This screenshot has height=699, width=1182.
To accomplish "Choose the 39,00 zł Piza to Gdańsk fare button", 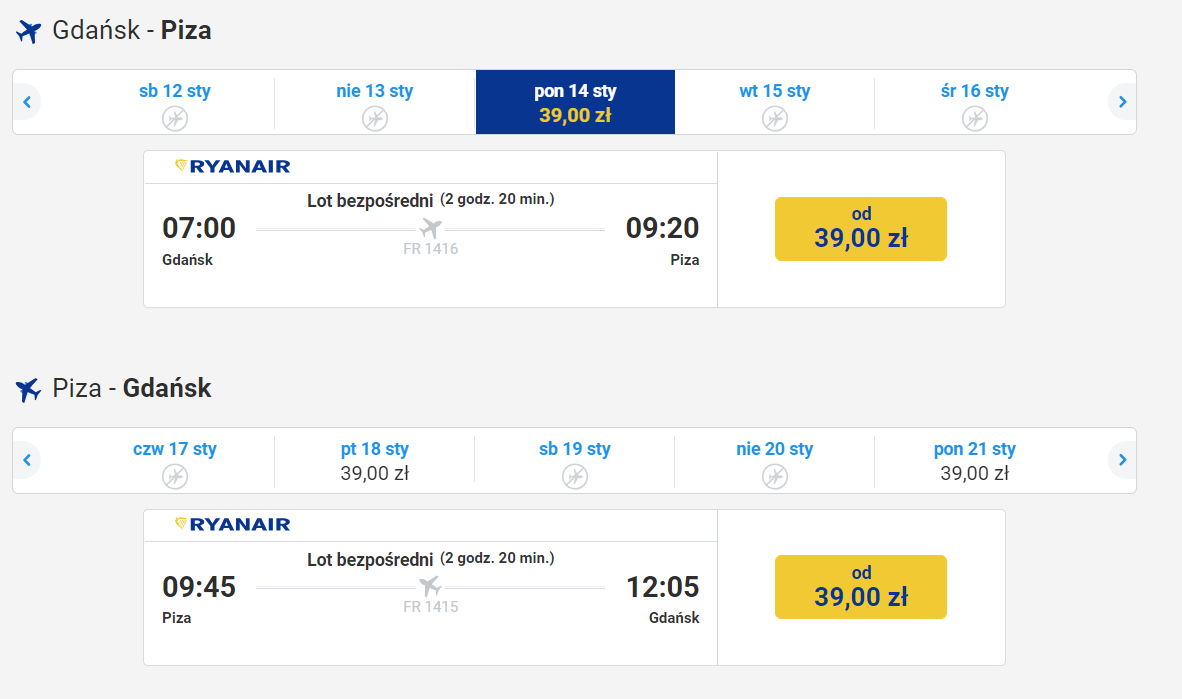I will click(861, 587).
